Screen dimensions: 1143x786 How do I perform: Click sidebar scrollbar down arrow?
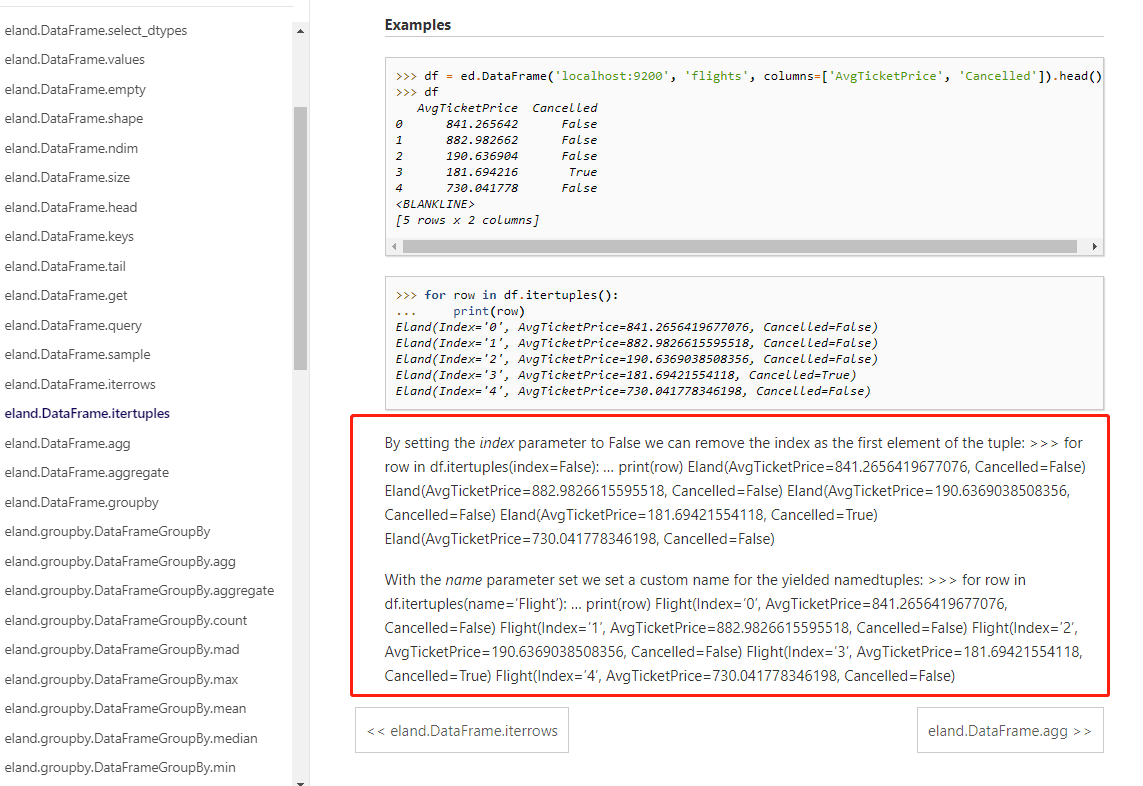300,782
